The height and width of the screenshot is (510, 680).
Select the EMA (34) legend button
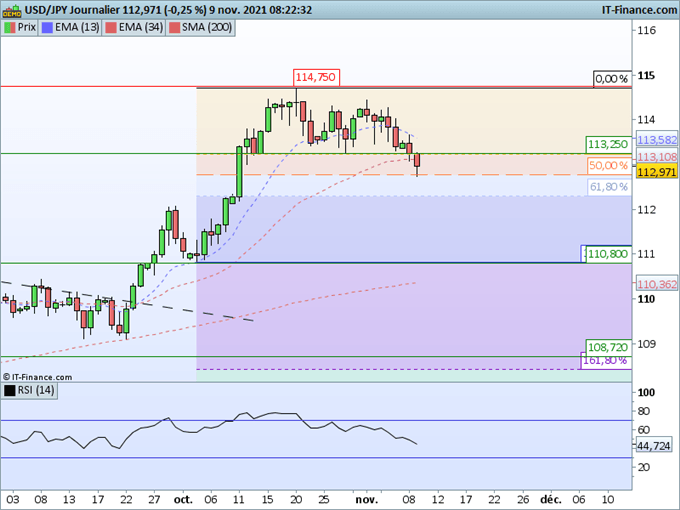tap(134, 27)
